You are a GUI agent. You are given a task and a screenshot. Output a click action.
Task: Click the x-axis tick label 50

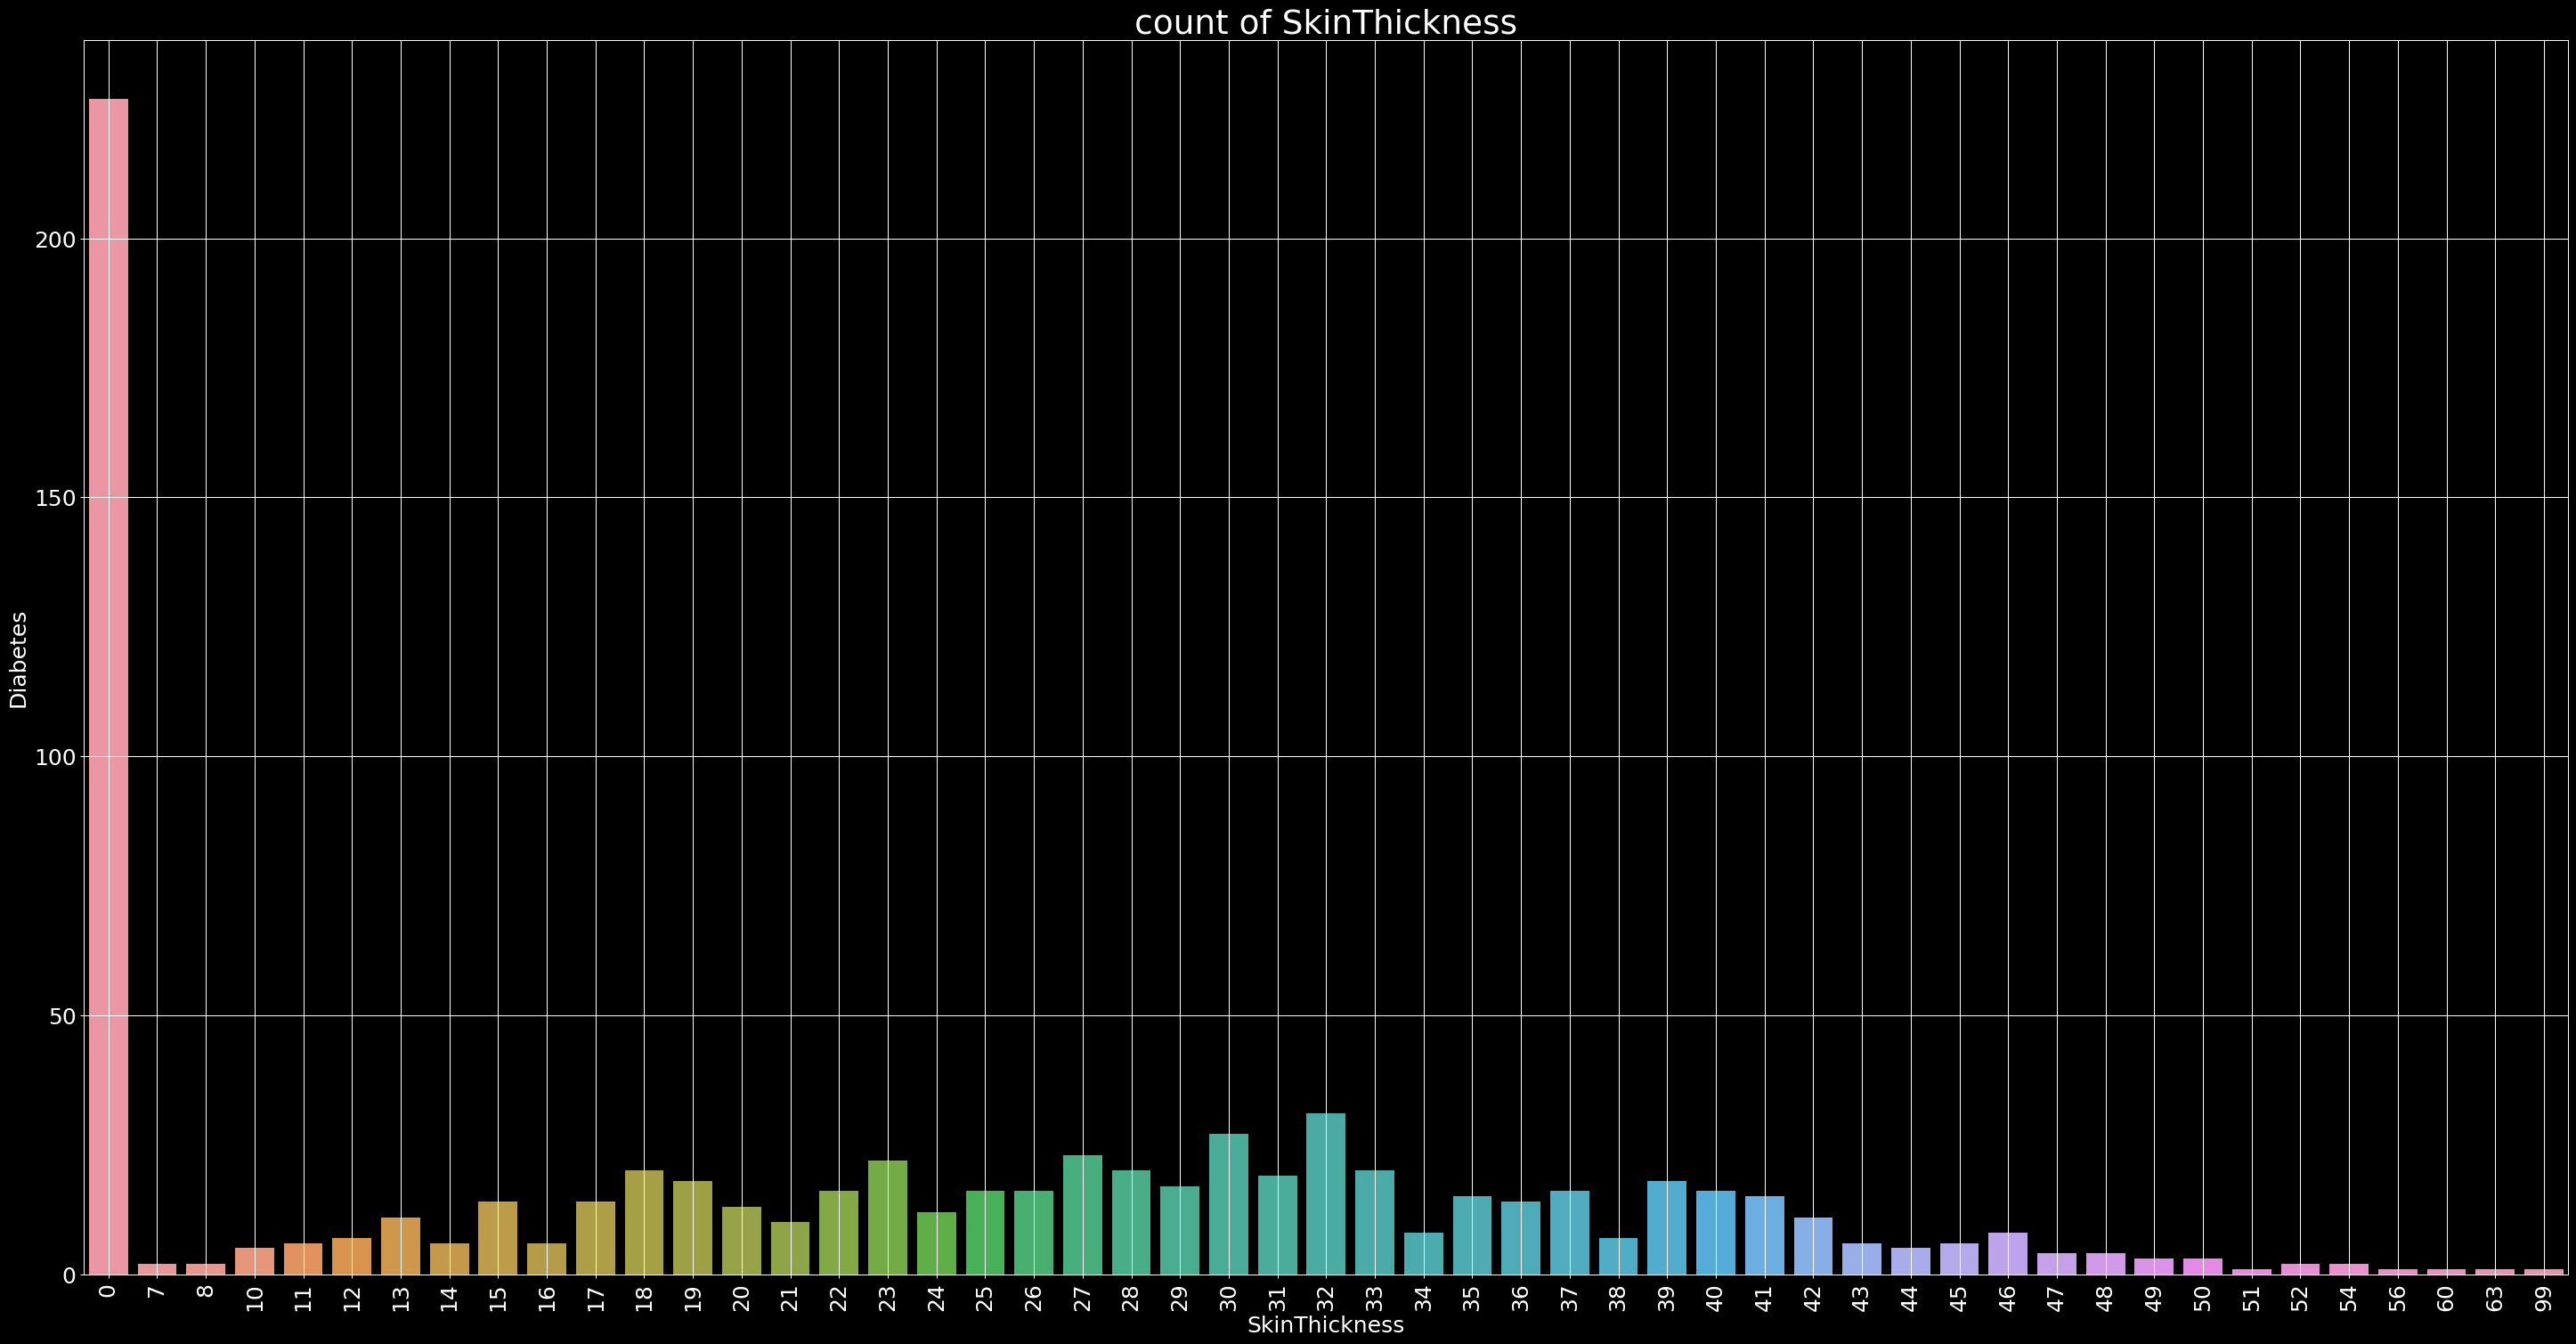pos(2202,1298)
